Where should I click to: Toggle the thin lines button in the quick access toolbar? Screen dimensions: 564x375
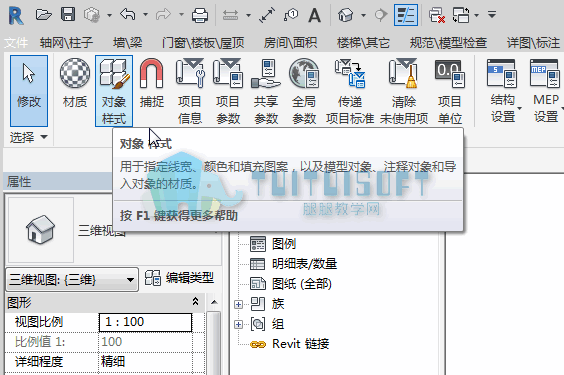[406, 15]
